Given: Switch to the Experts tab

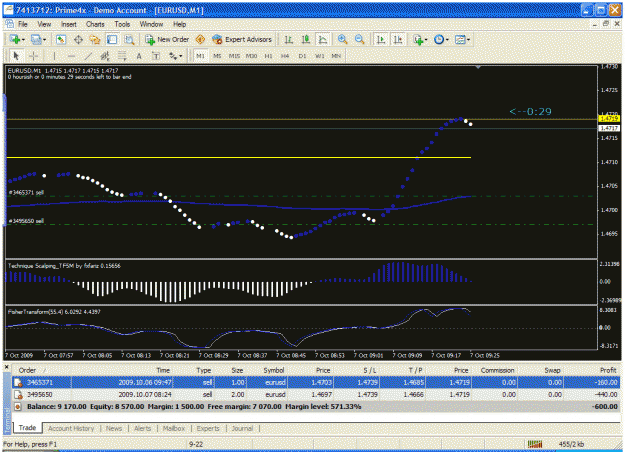Looking at the screenshot, I should point(208,428).
